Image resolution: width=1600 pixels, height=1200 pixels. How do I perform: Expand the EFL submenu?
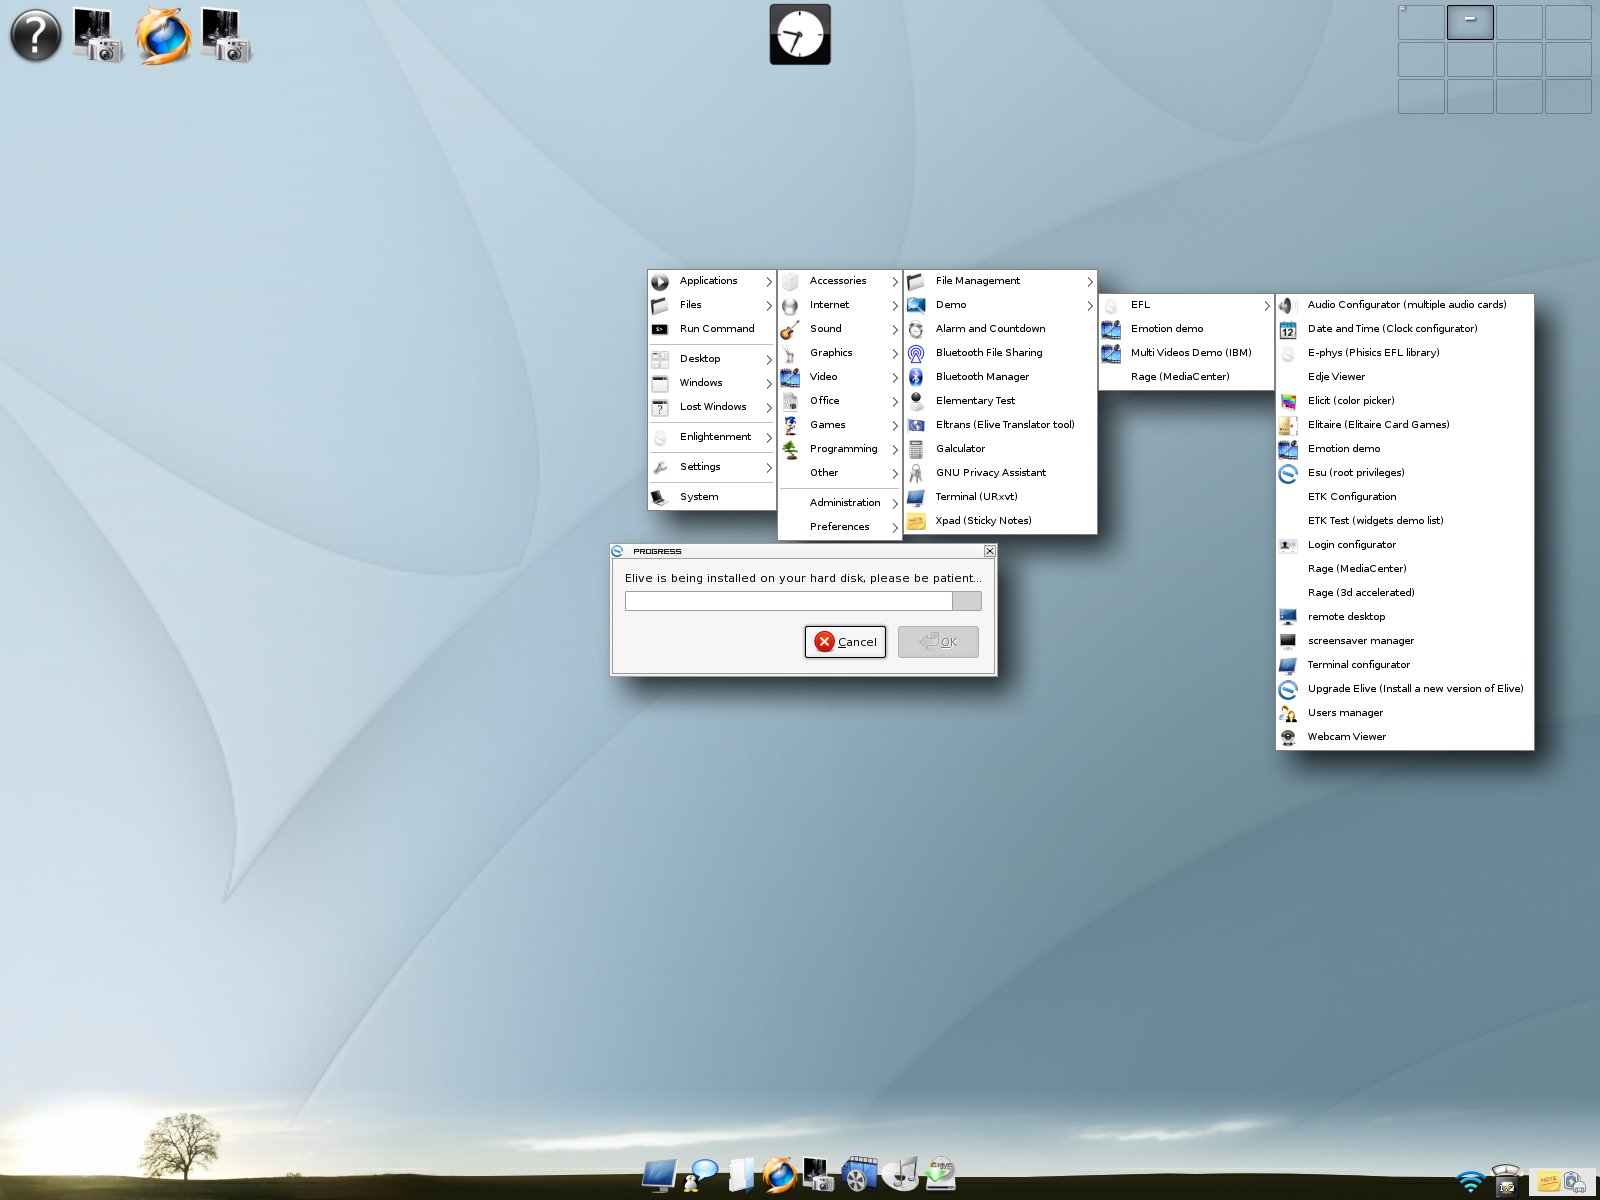(1186, 305)
